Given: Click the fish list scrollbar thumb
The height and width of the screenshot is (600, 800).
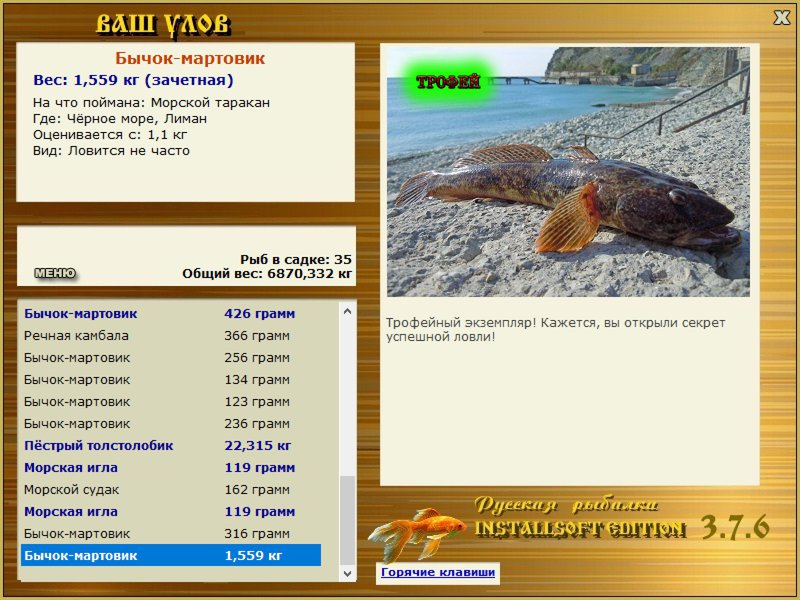Looking at the screenshot, I should 347,520.
